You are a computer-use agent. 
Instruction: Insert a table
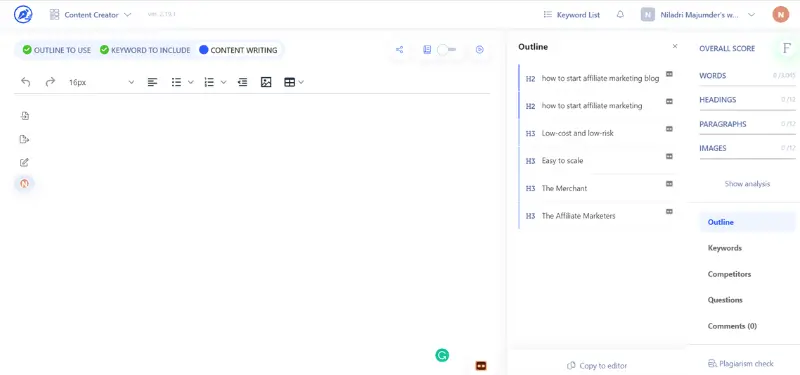(x=289, y=82)
